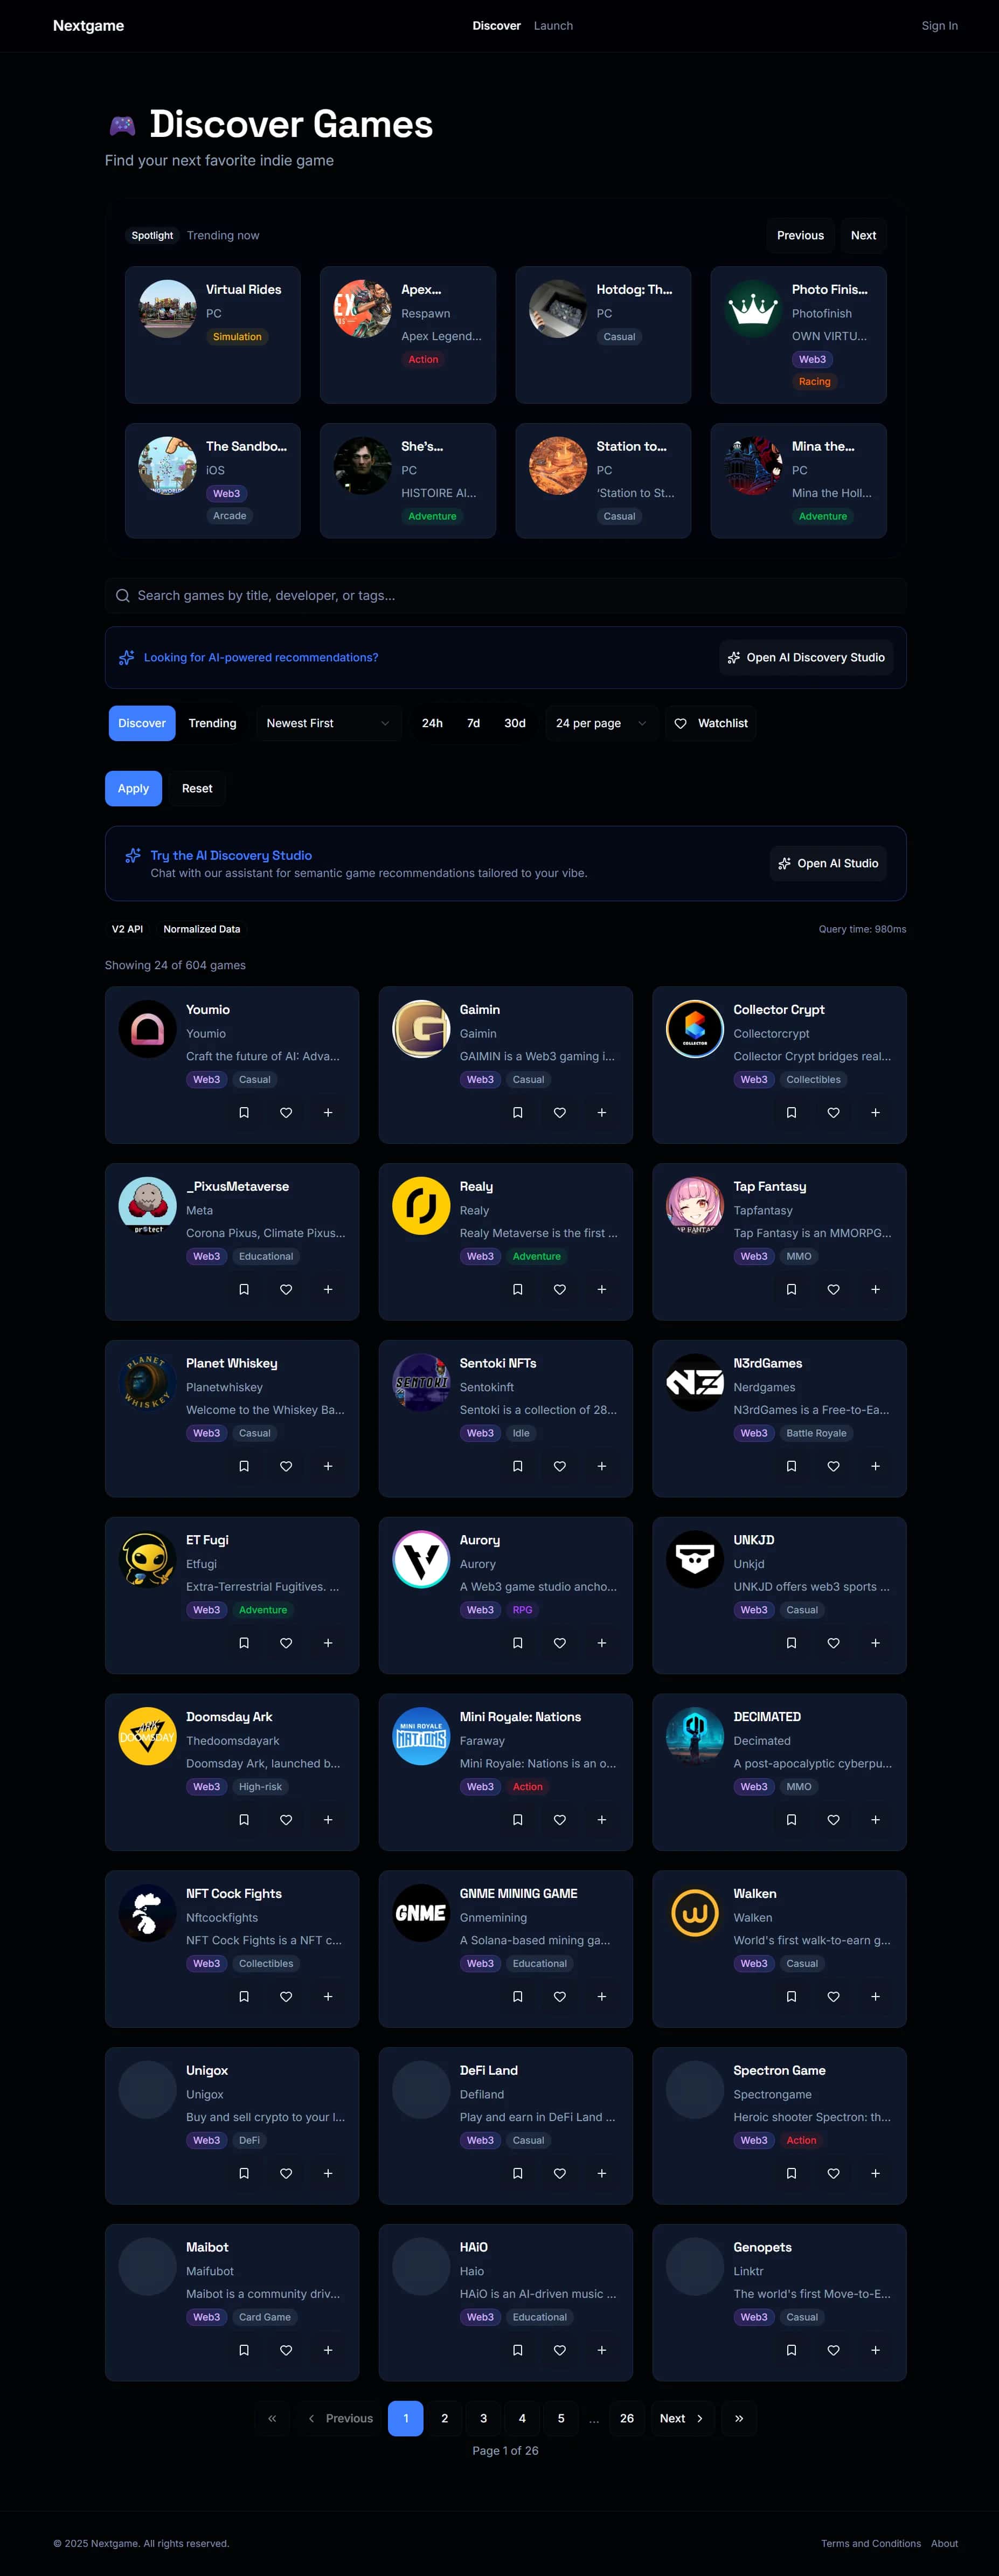
Task: Favorite Gaimin with the heart icon
Action: [x=560, y=1112]
